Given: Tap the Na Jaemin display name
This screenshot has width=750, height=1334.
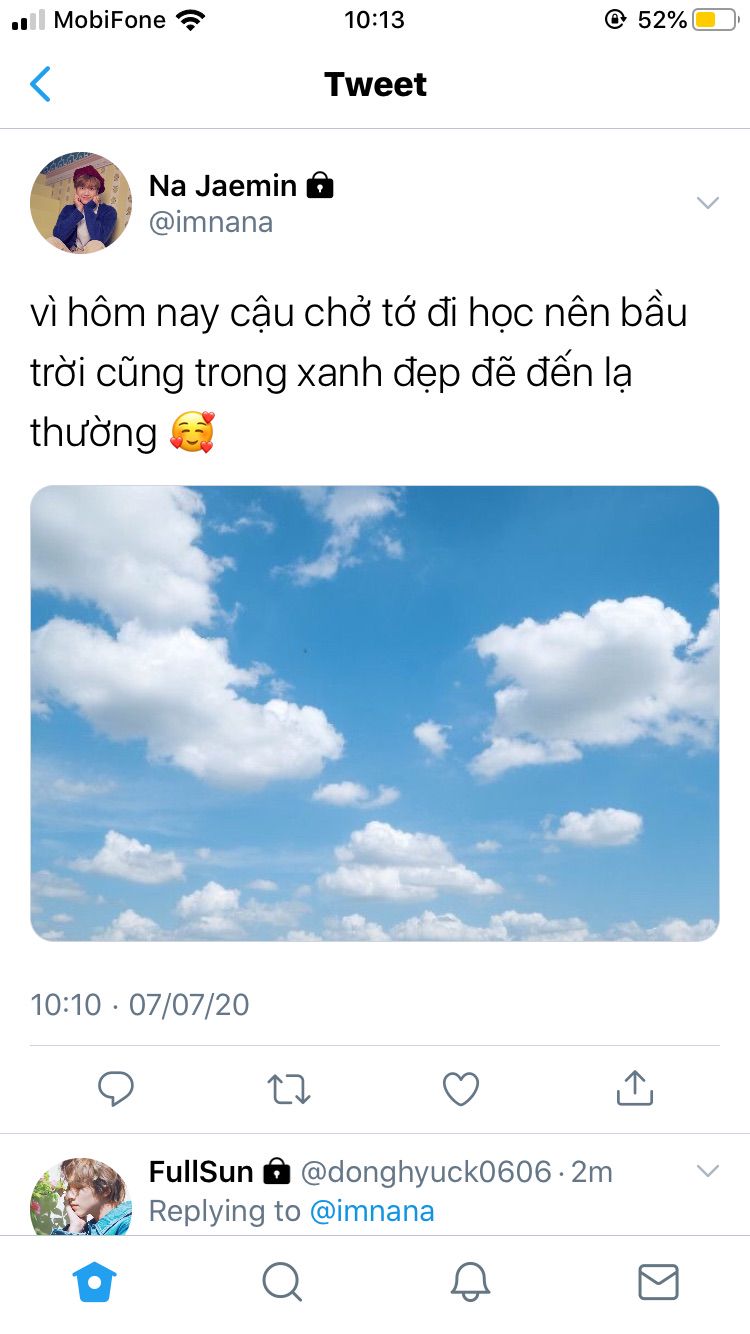Looking at the screenshot, I should [223, 185].
